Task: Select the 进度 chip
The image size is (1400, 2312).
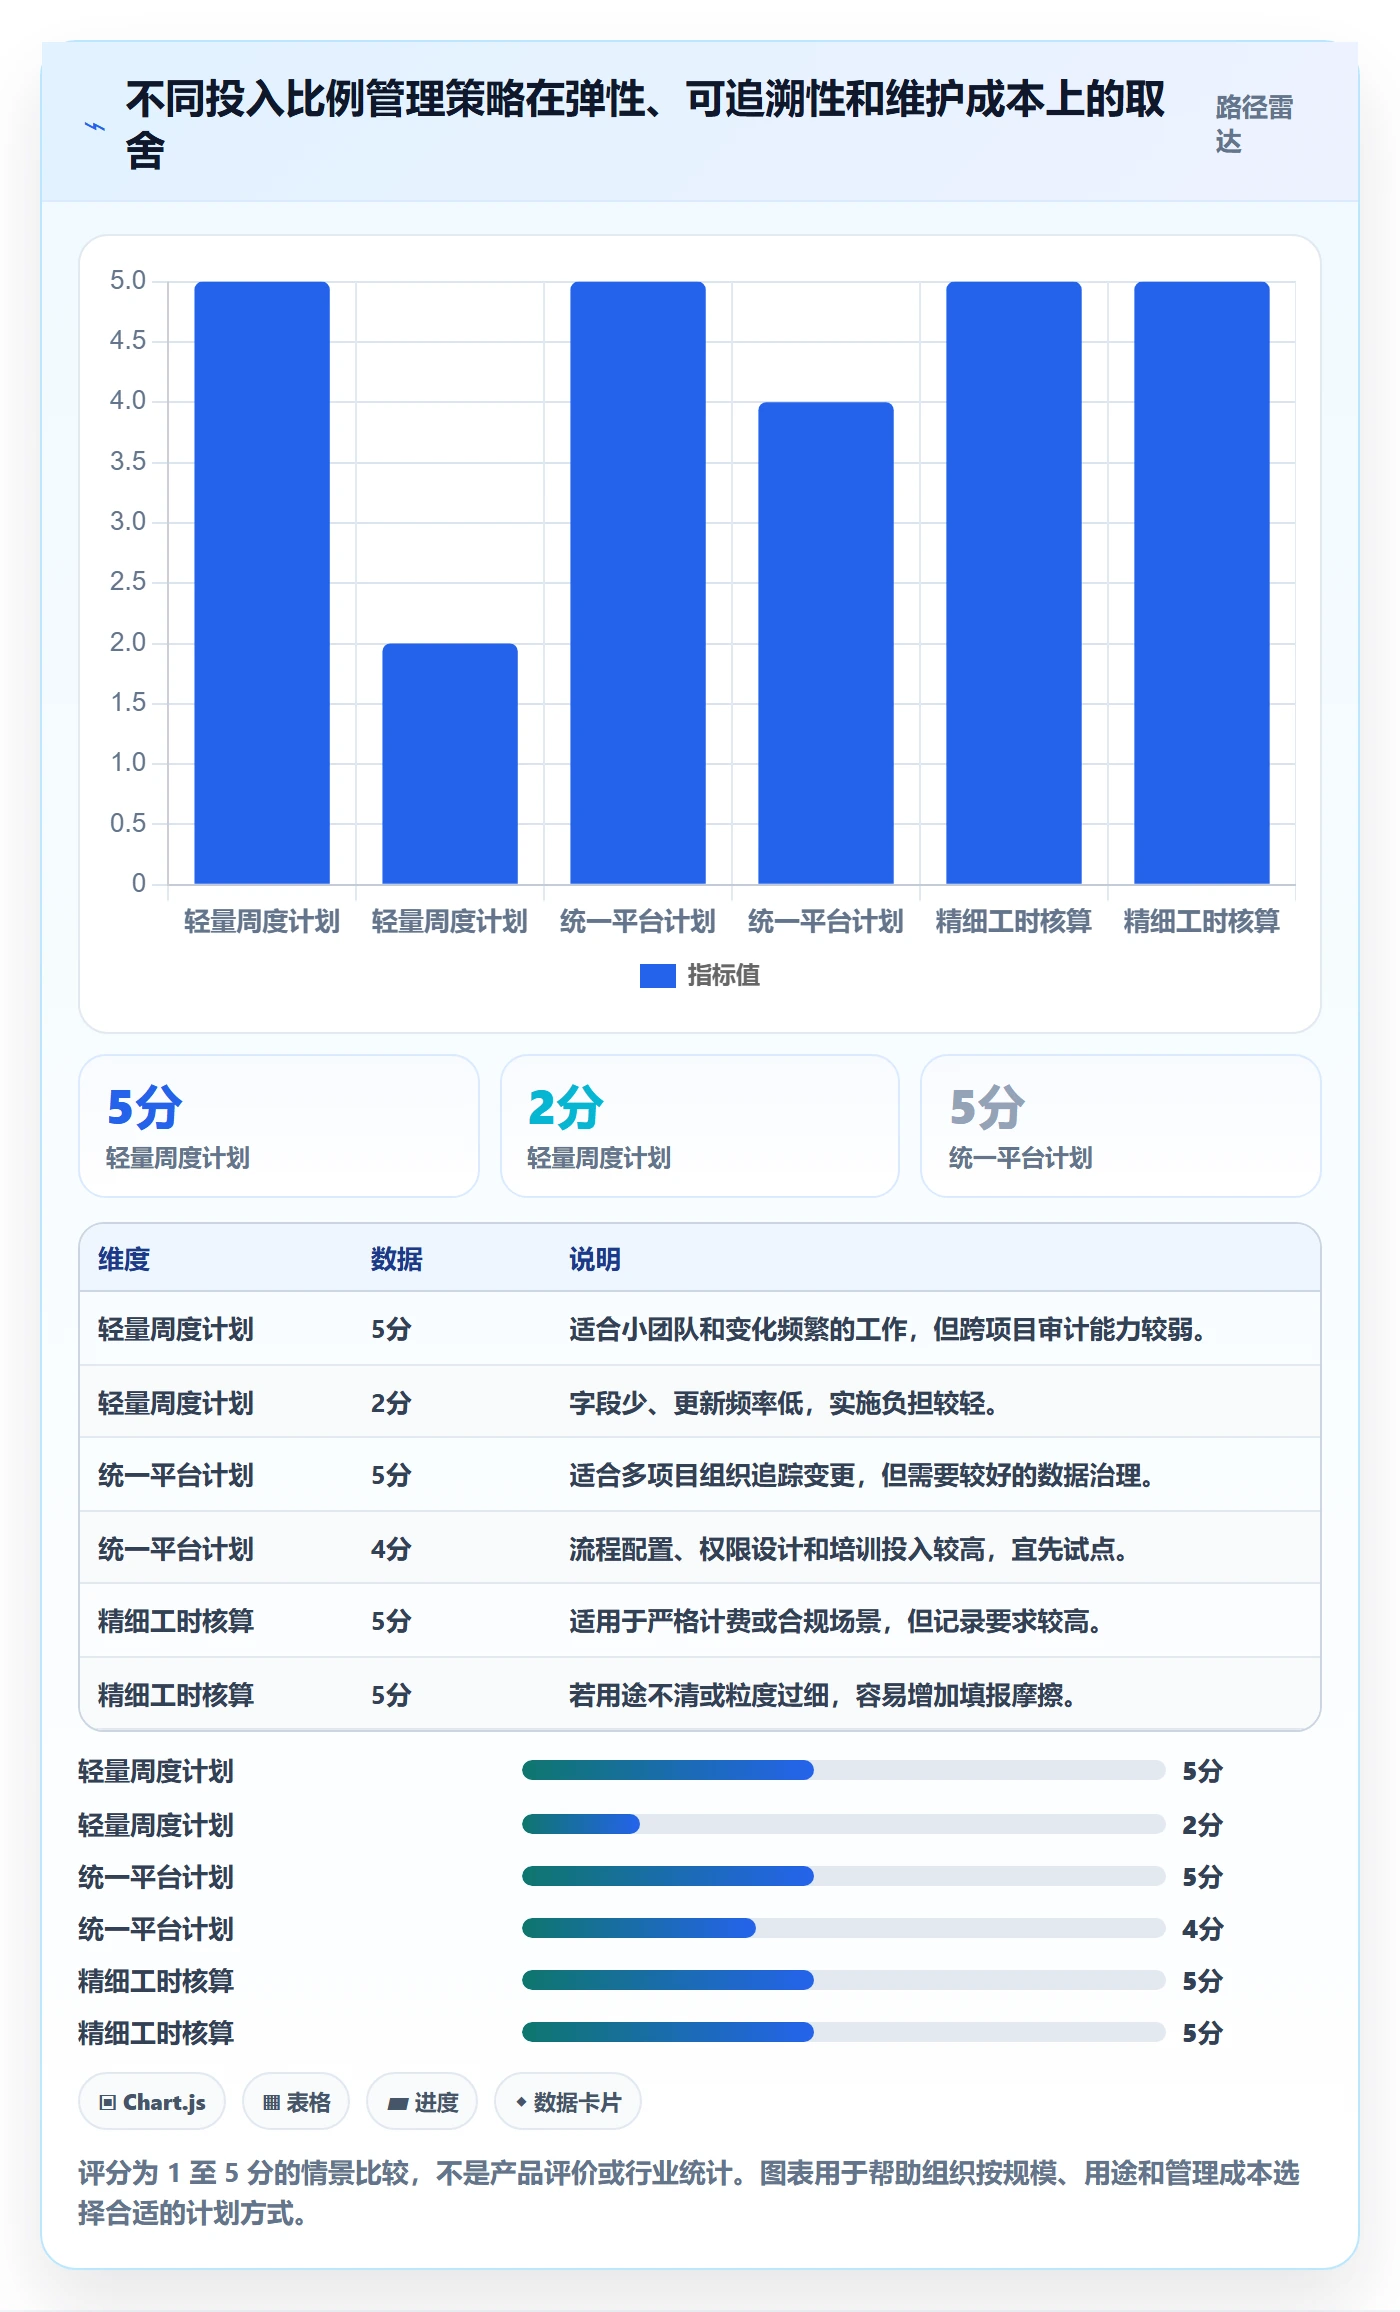Action: tap(422, 2102)
